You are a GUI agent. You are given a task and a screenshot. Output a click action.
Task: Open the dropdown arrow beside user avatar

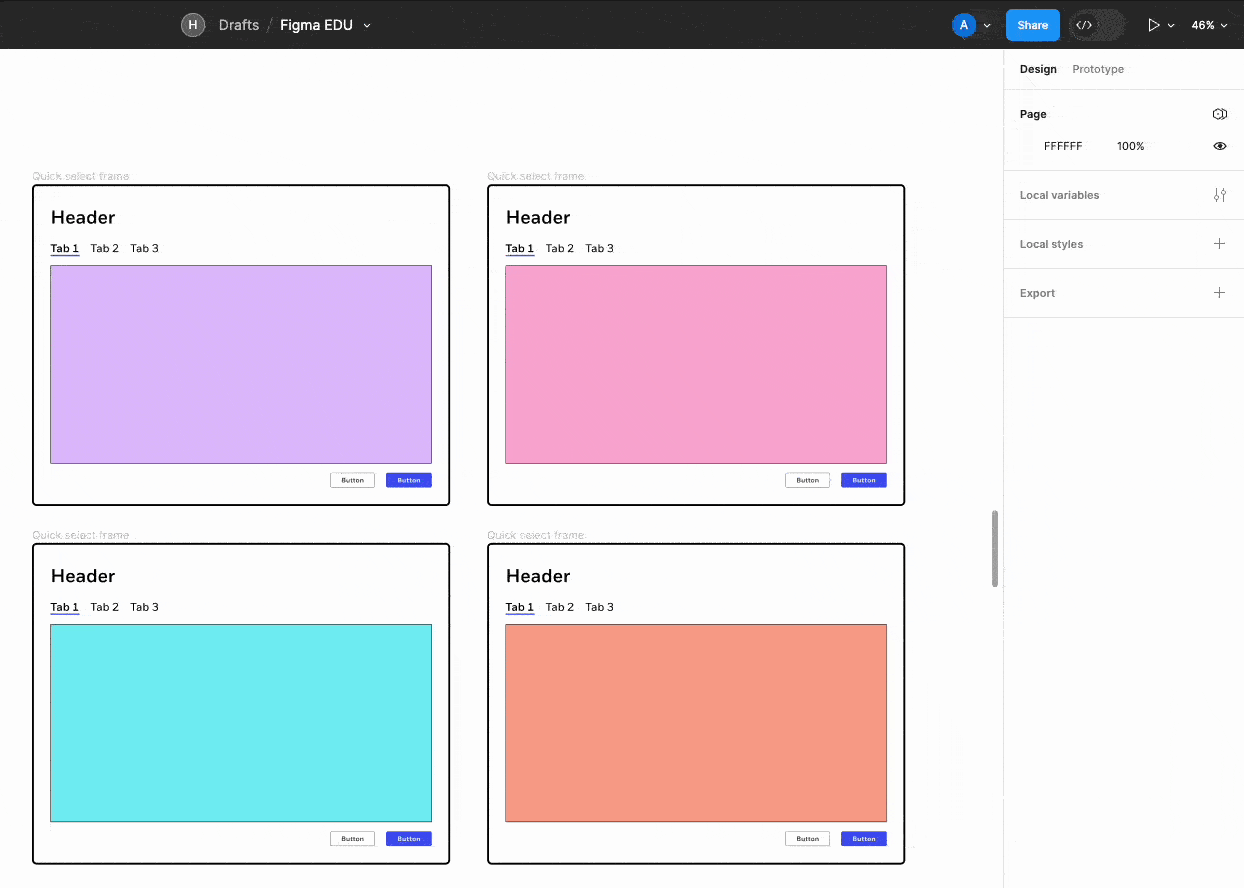987,26
